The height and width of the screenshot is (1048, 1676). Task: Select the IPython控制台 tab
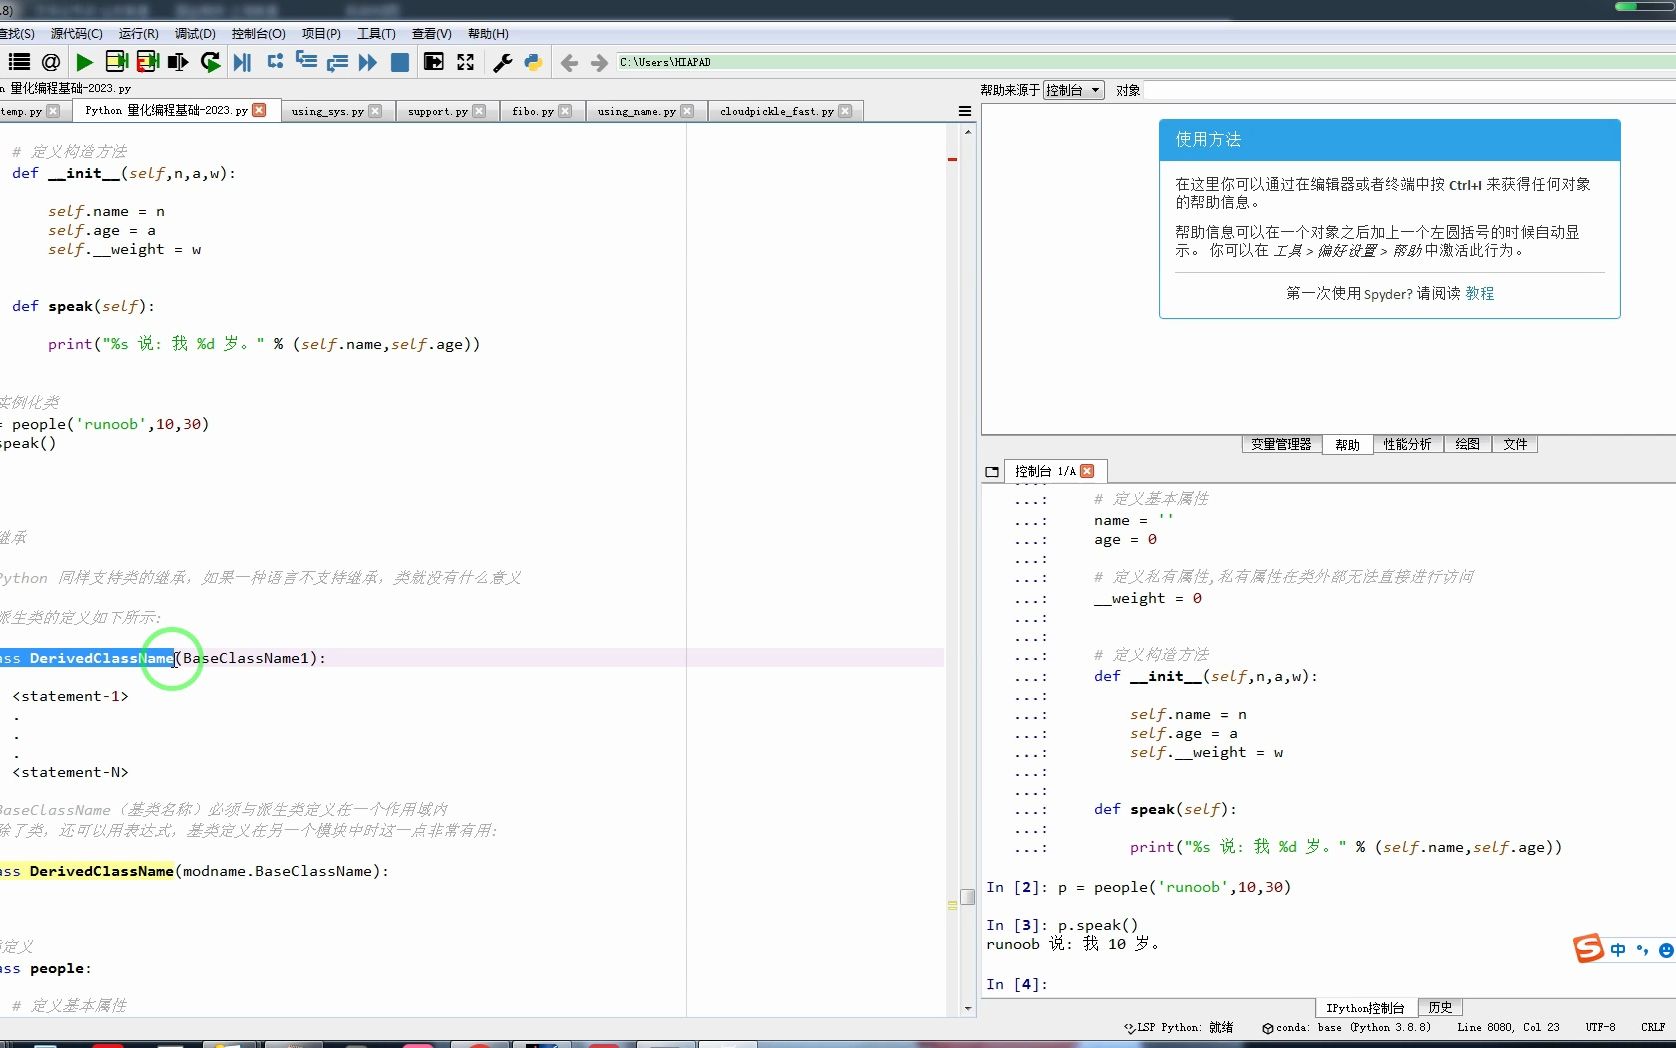[1365, 1007]
